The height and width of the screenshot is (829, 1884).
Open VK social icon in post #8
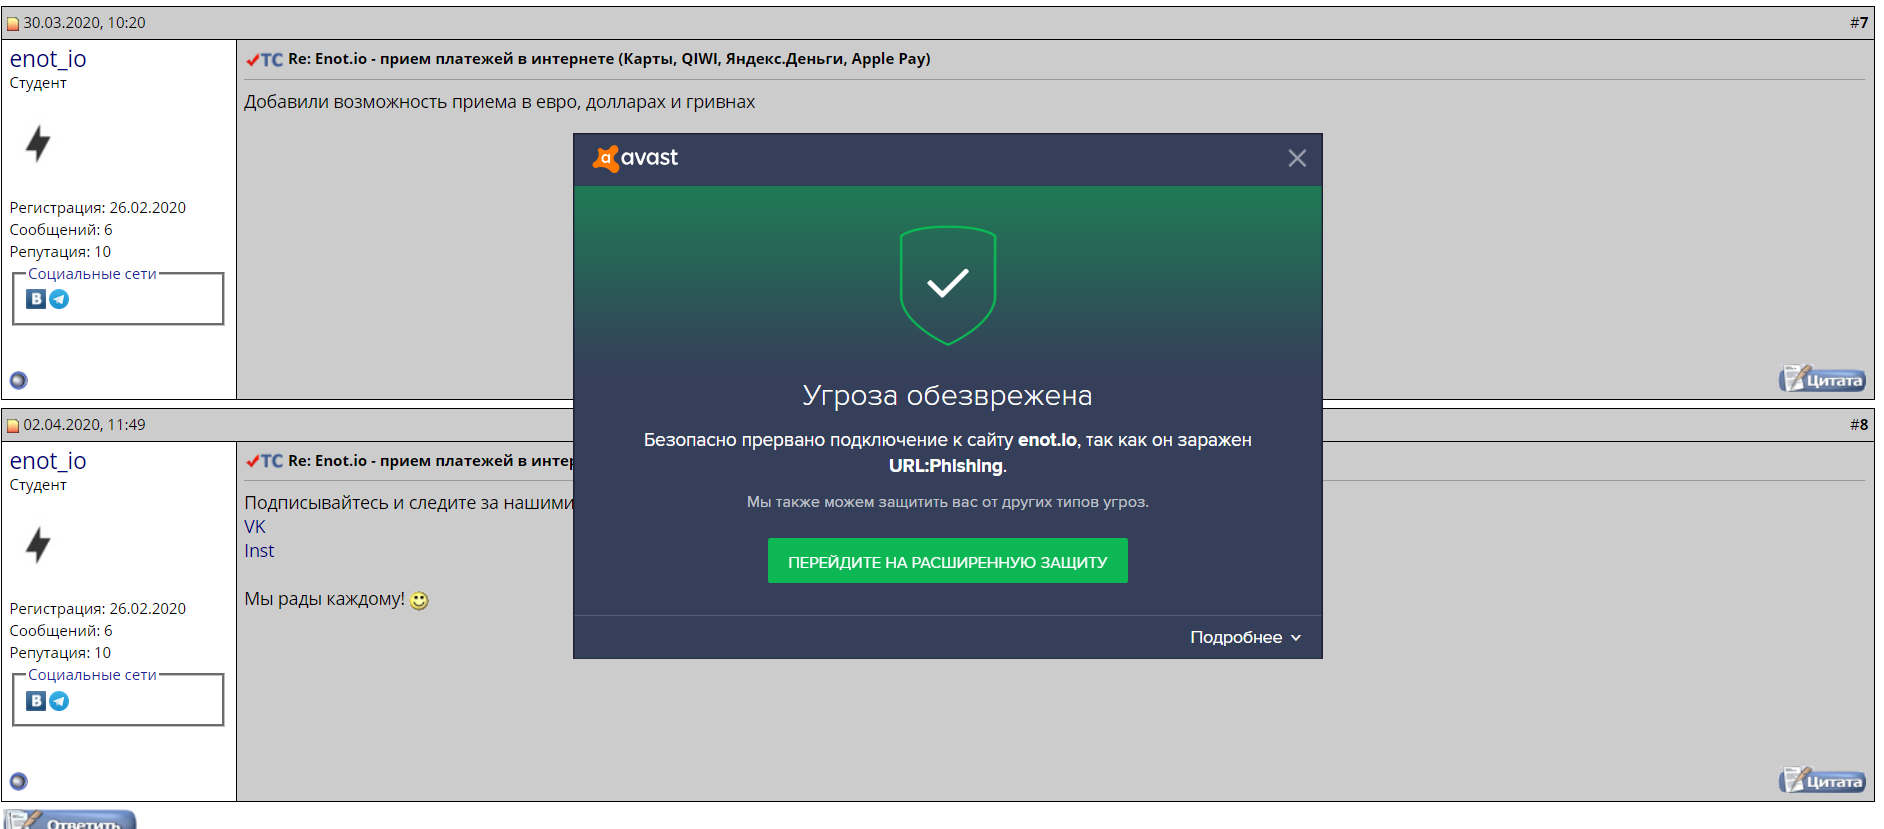pyautogui.click(x=36, y=701)
